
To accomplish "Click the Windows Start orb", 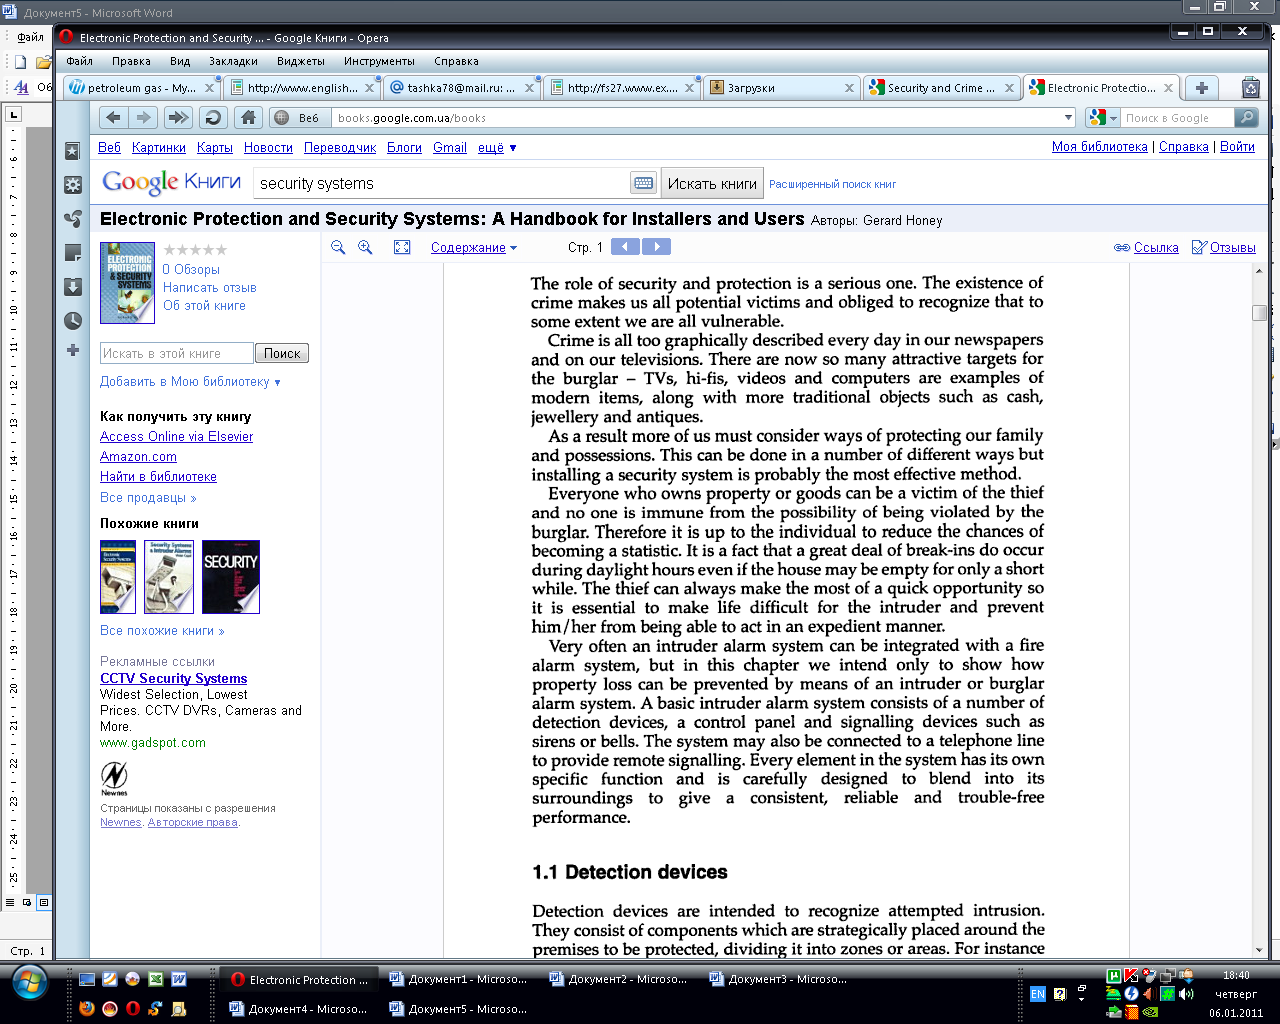I will [29, 982].
